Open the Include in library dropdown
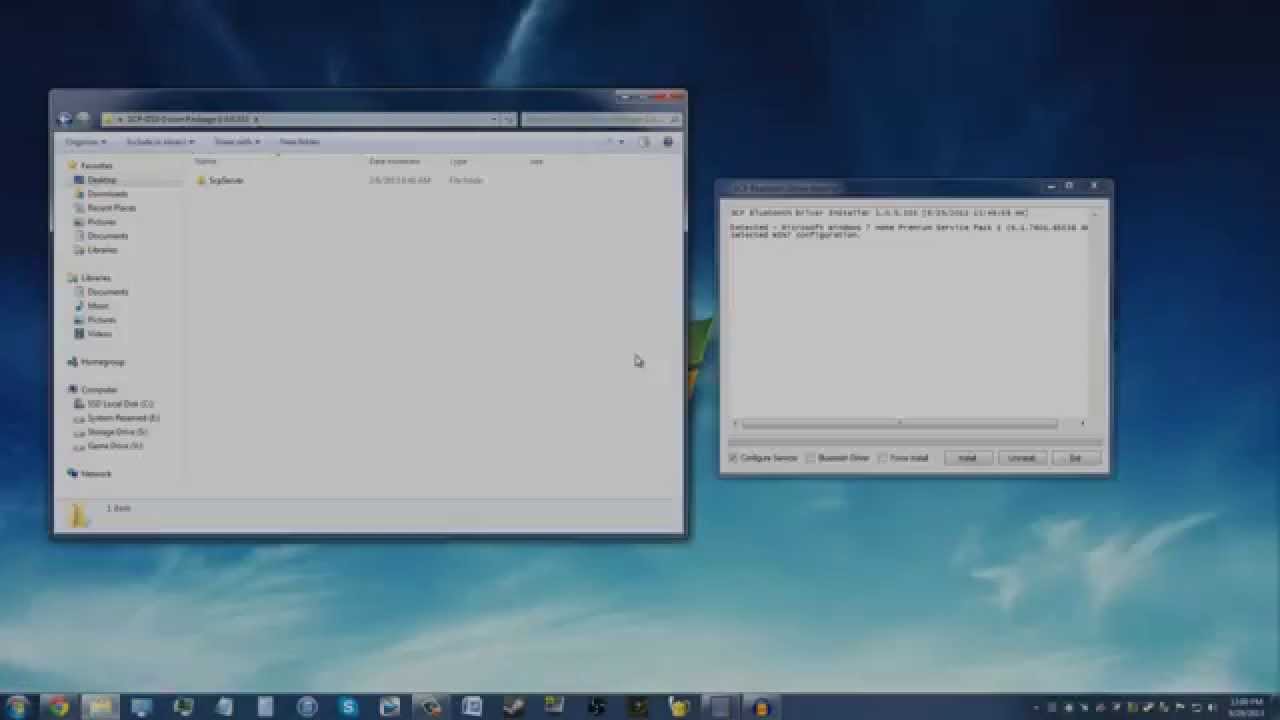Viewport: 1280px width, 720px height. click(160, 142)
